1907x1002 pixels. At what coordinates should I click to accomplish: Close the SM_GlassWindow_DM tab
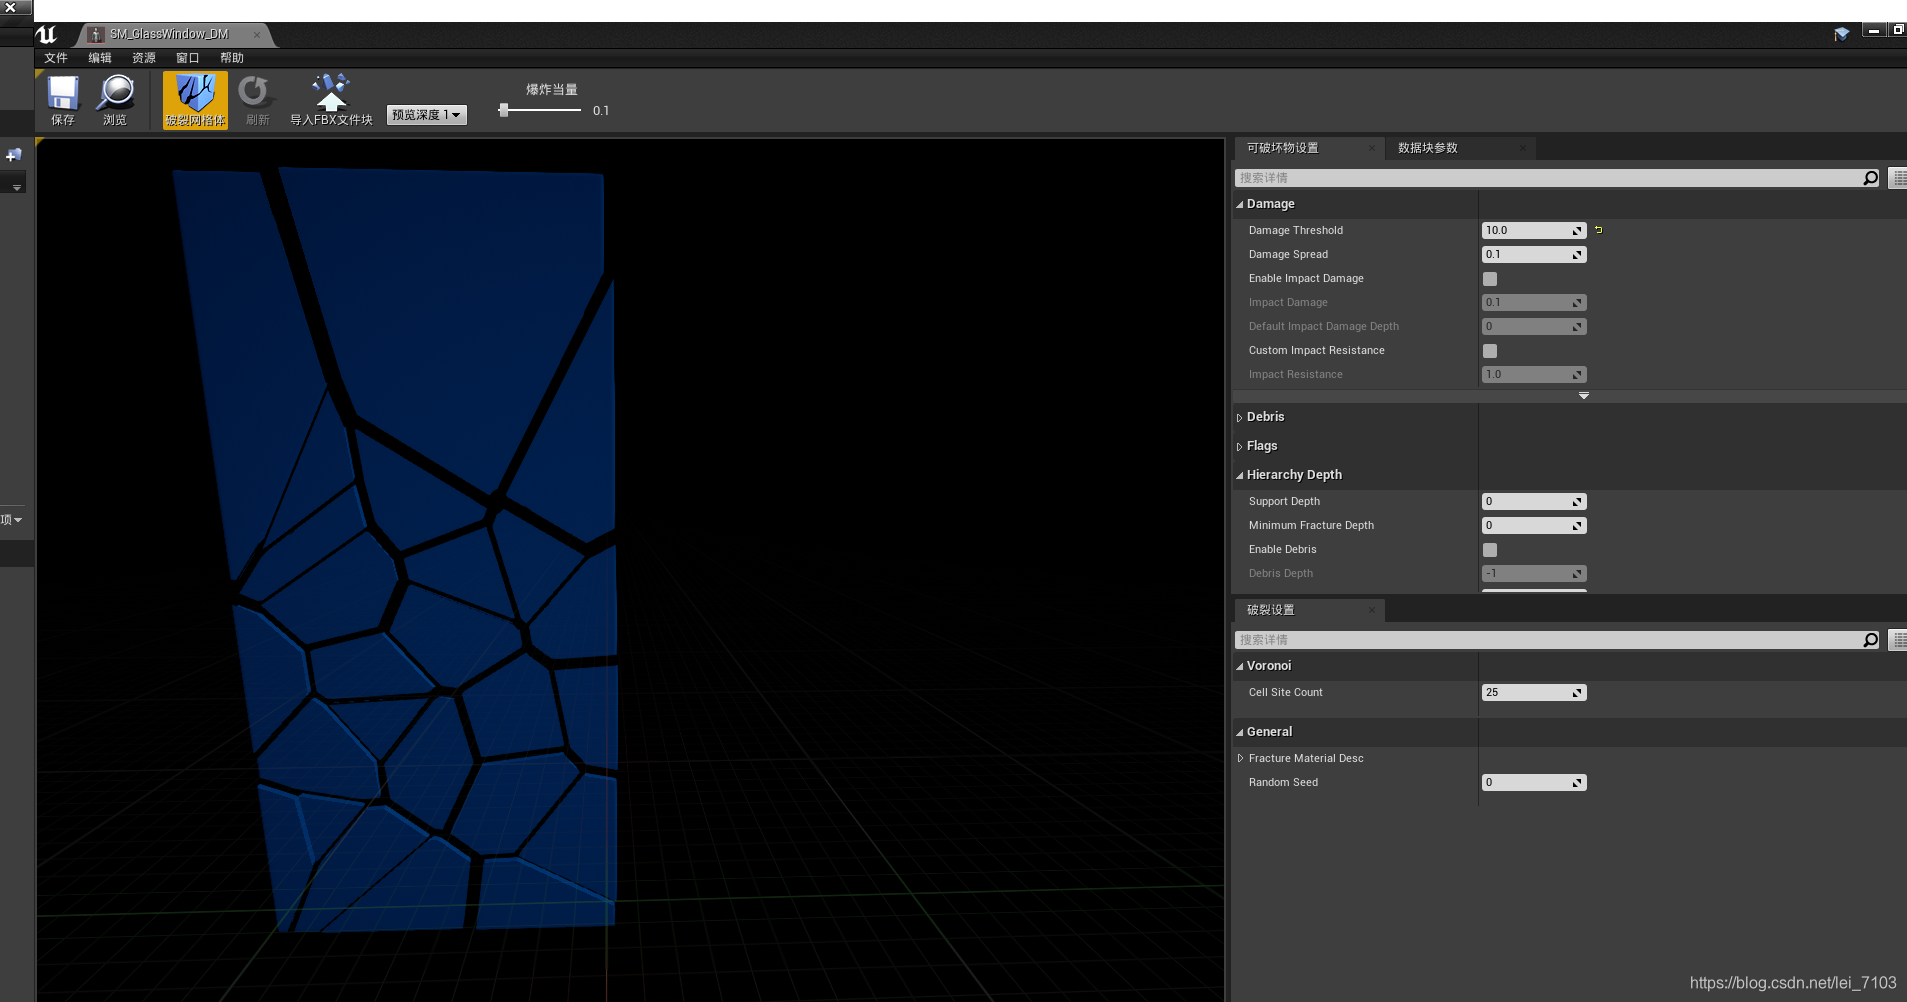[257, 35]
